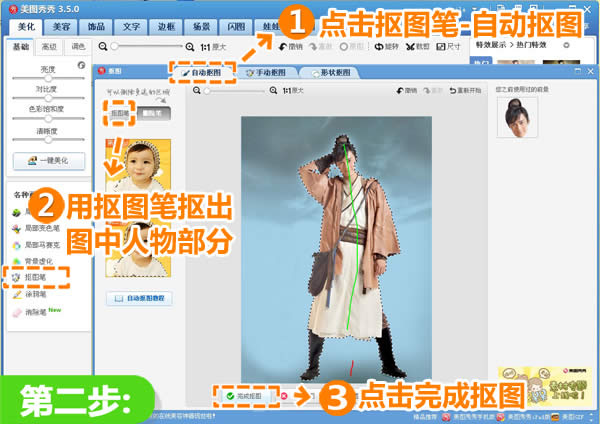Open the 美容 main tab
Image resolution: width=600 pixels, height=424 pixels.
click(x=61, y=26)
